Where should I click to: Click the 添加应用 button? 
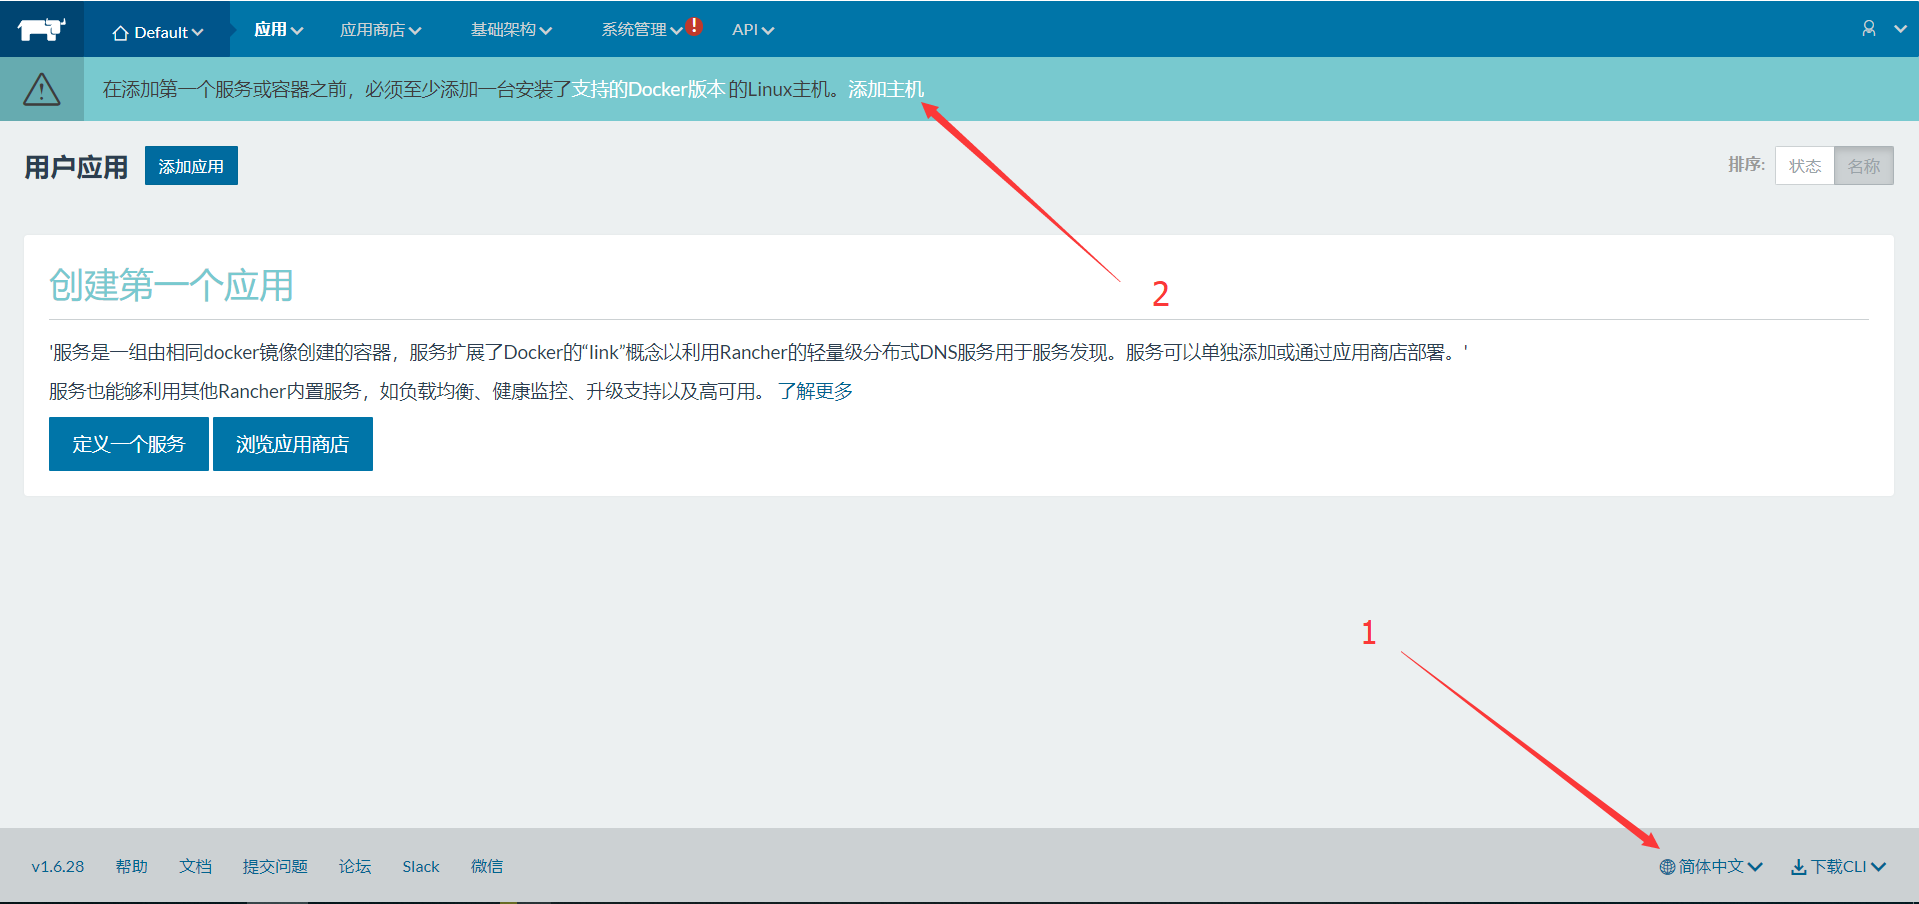pos(190,165)
